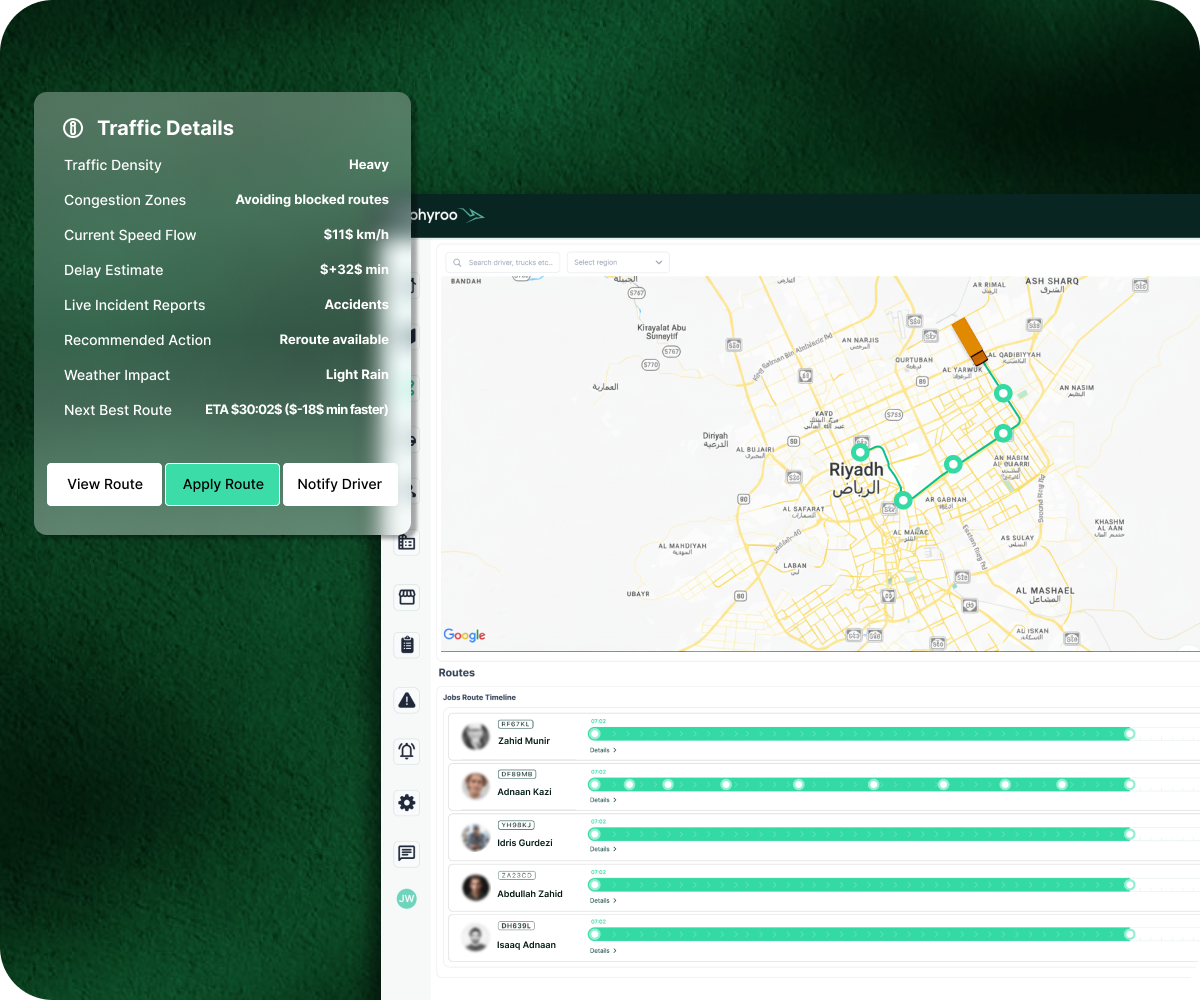The width and height of the screenshot is (1200, 1000).
Task: Click the JW user avatar
Action: pyautogui.click(x=407, y=899)
